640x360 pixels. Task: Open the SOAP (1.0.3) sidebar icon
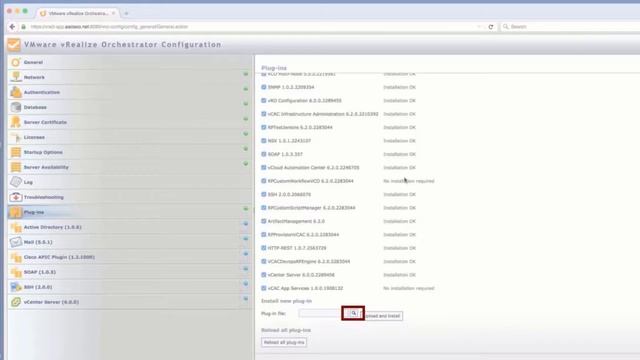pyautogui.click(x=16, y=272)
